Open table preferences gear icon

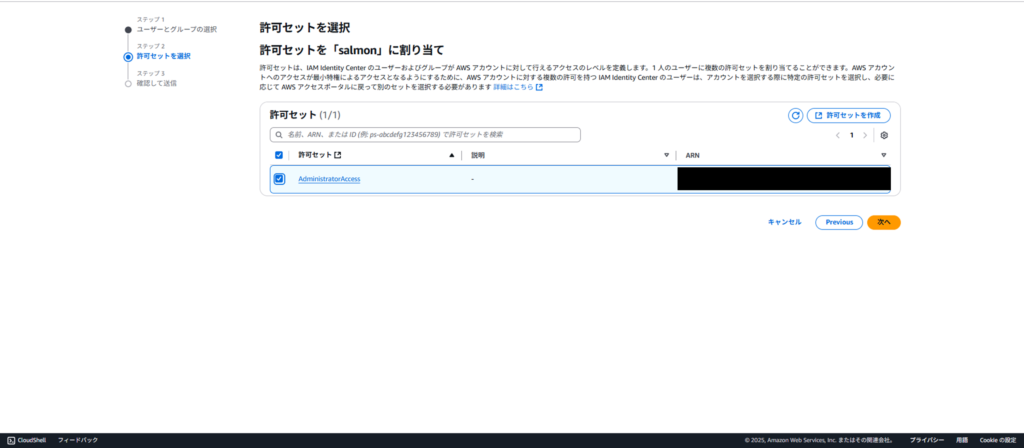884,135
